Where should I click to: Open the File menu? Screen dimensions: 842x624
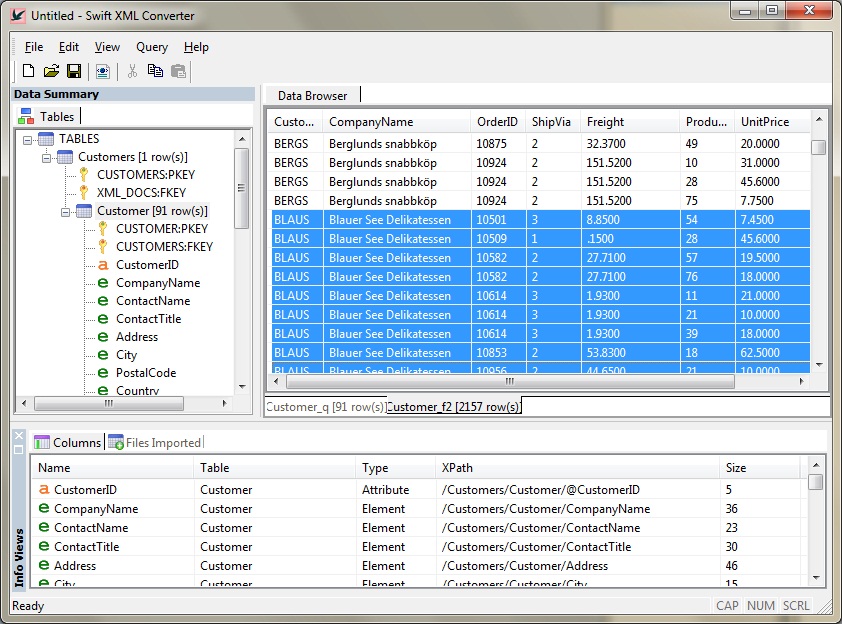[34, 47]
